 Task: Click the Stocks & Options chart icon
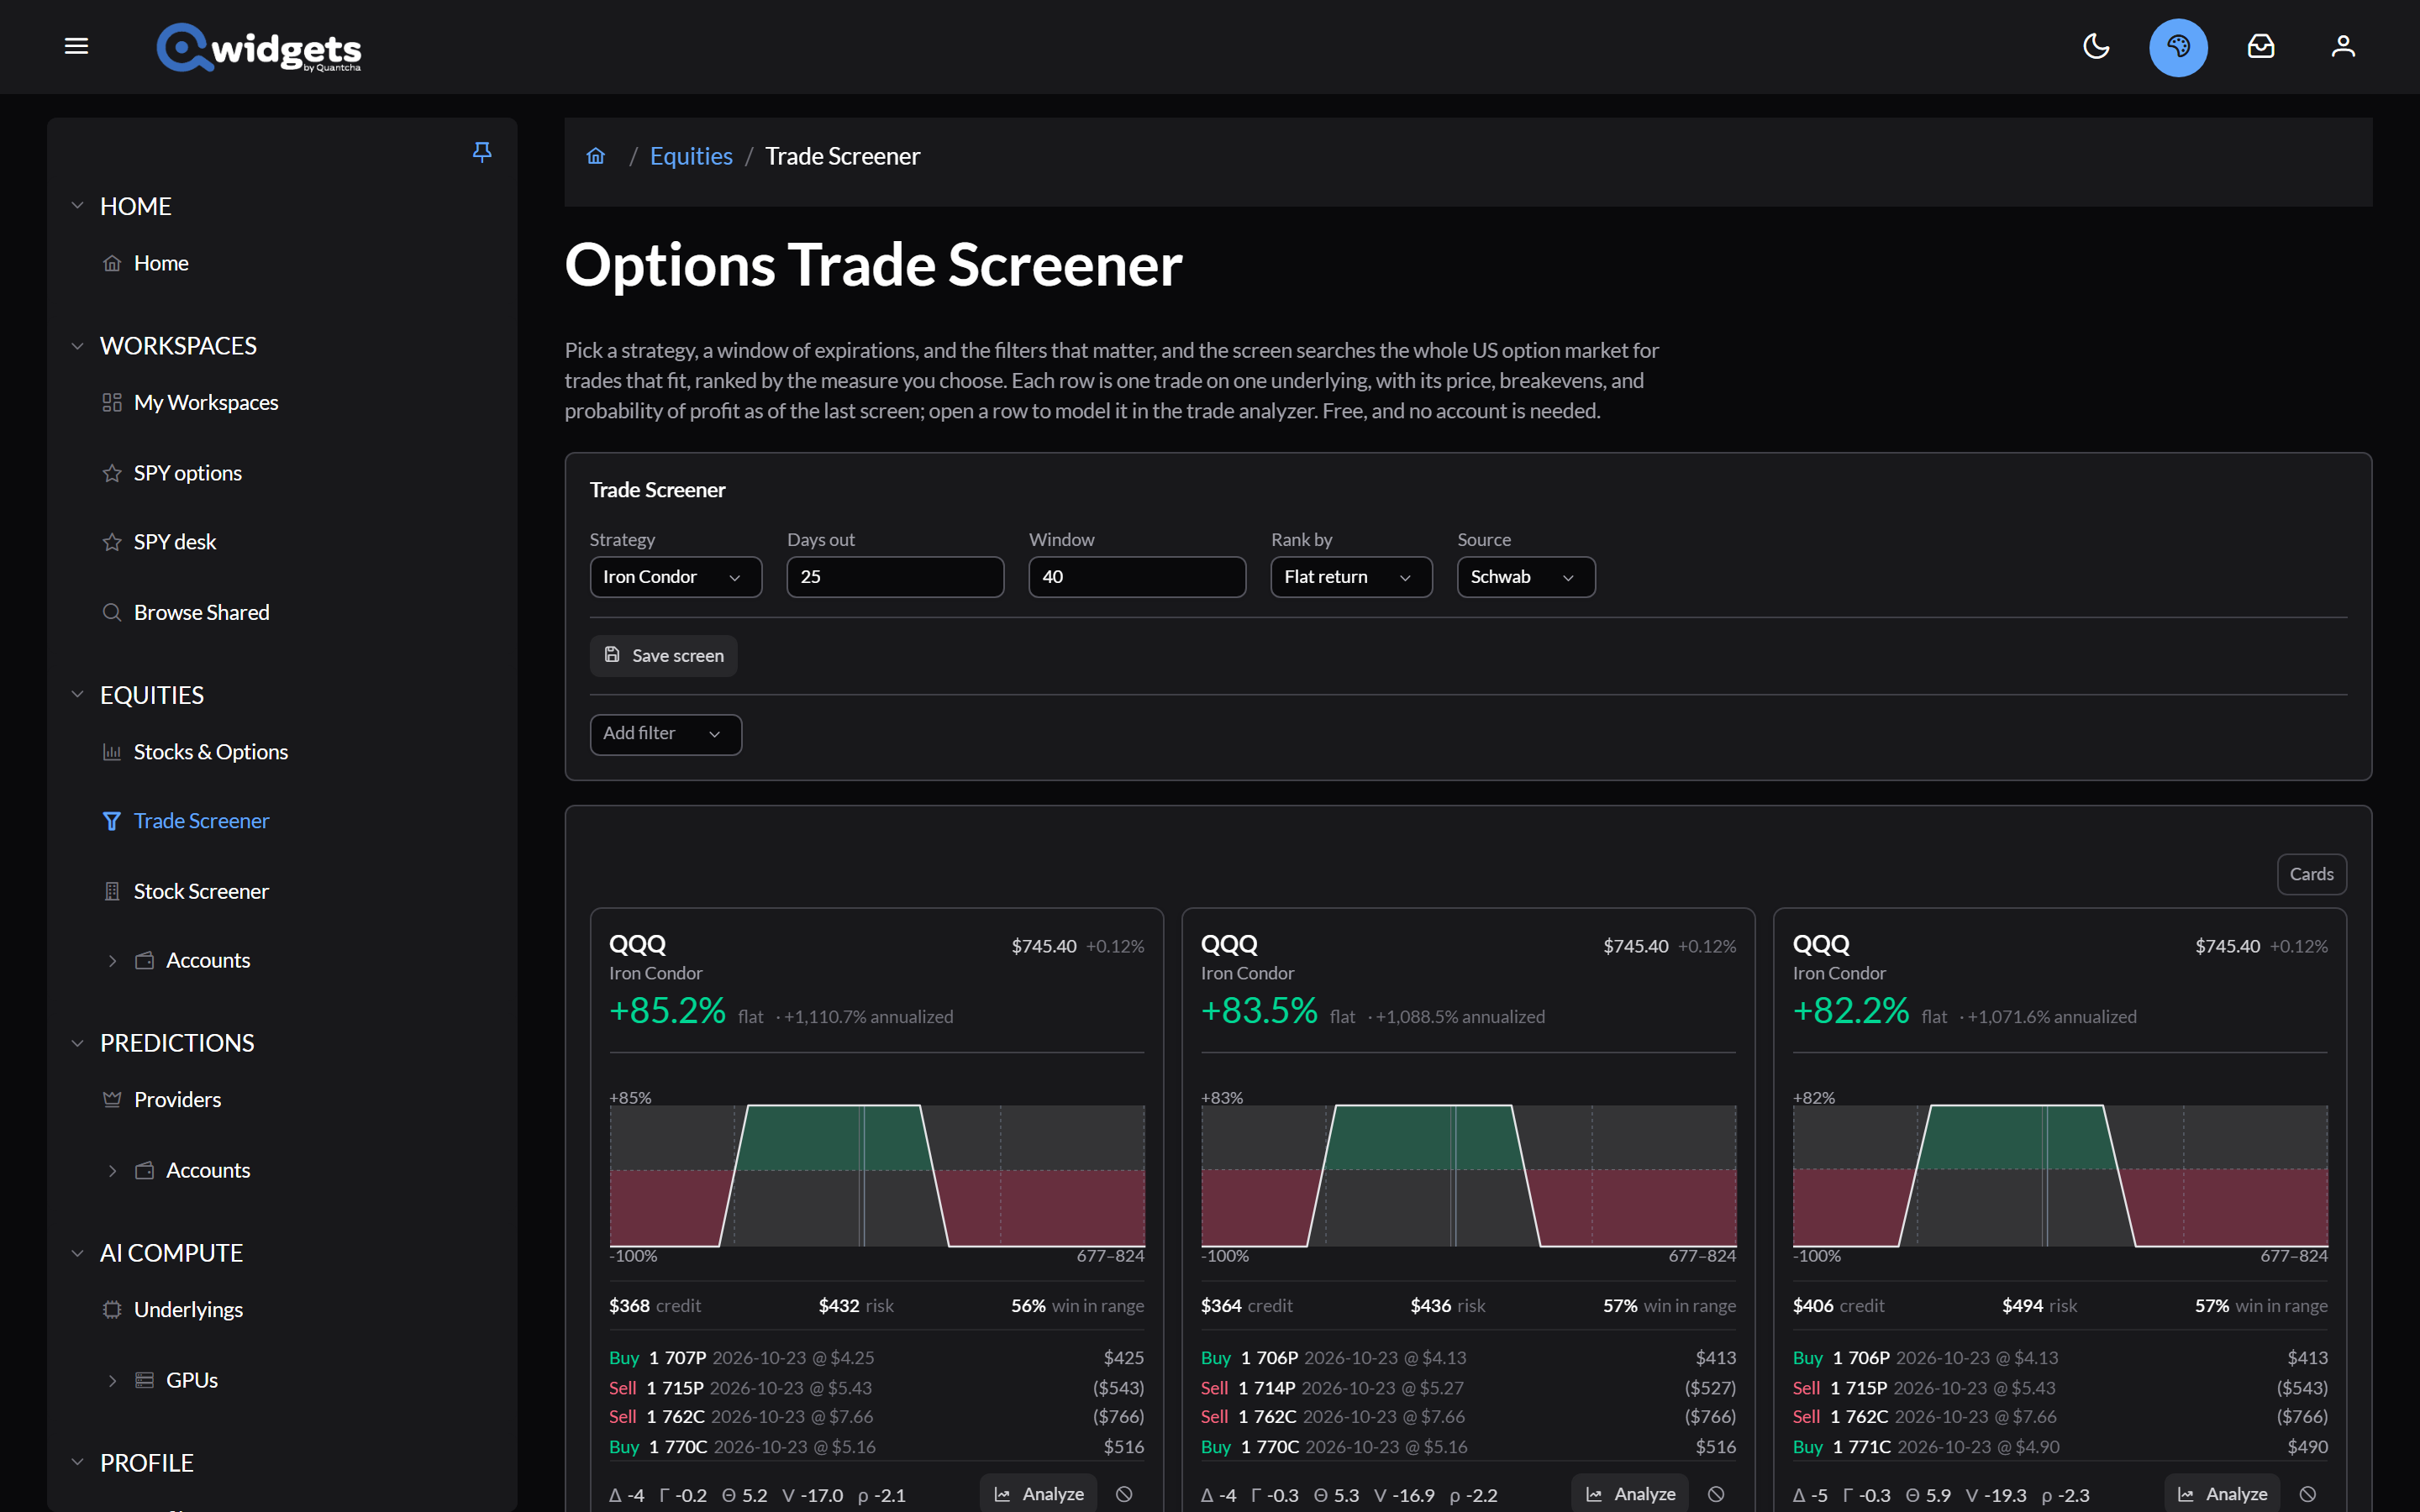tap(112, 752)
